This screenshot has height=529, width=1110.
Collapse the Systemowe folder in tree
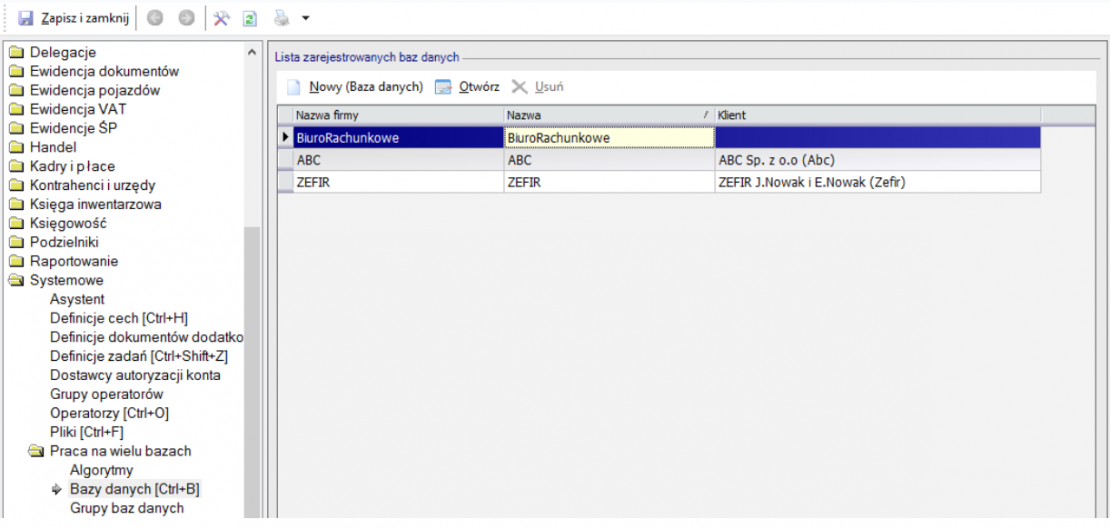coord(16,280)
